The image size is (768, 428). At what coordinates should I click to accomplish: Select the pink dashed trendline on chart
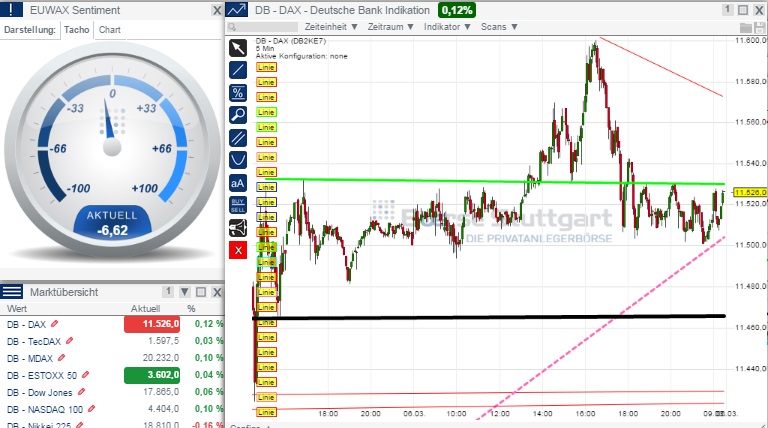click(x=601, y=328)
